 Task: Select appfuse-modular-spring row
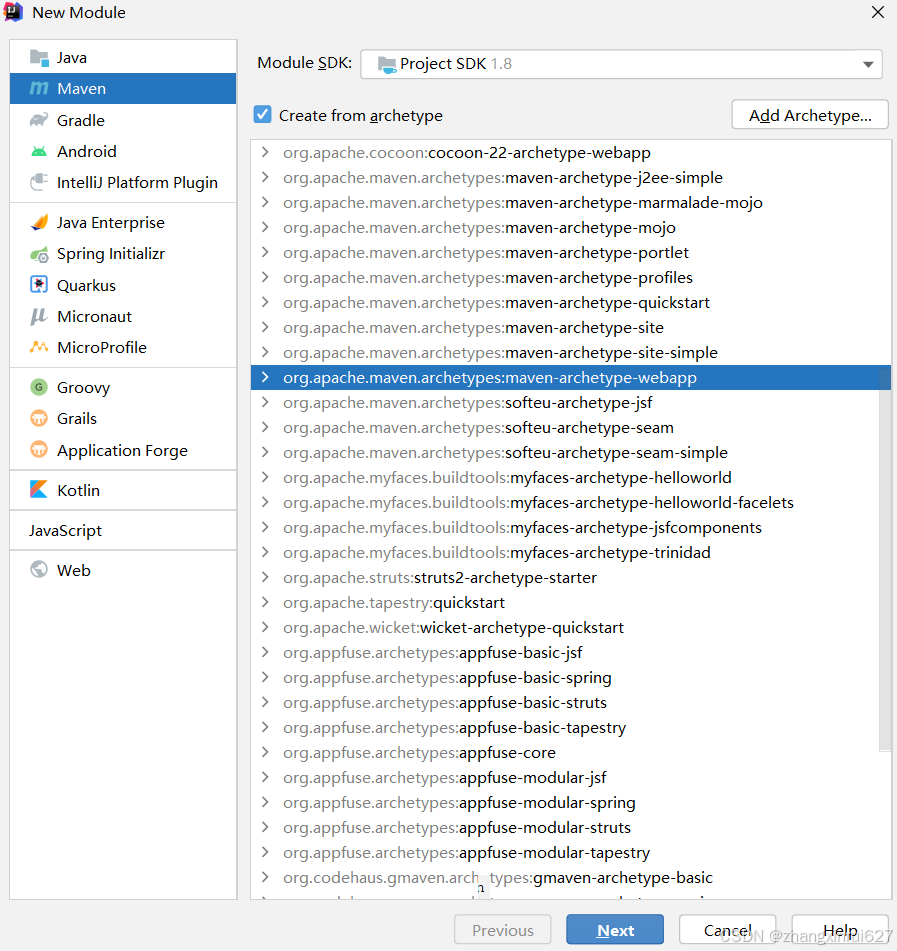coord(571,802)
